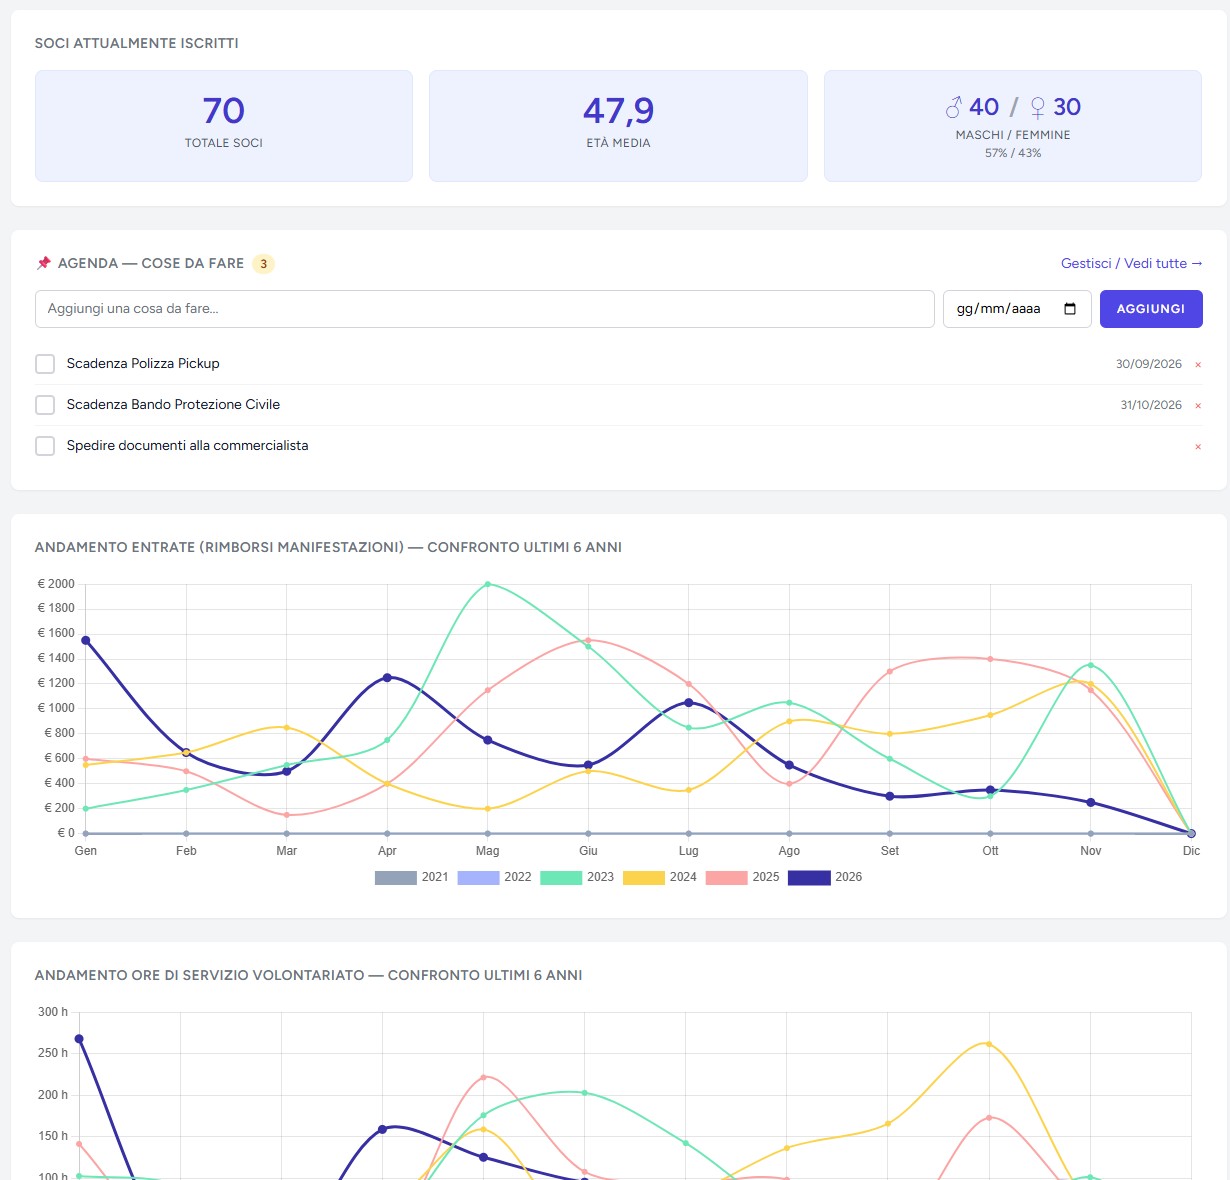Click the pushpin icon beside Agenda heading
The height and width of the screenshot is (1180, 1230).
pyautogui.click(x=43, y=263)
